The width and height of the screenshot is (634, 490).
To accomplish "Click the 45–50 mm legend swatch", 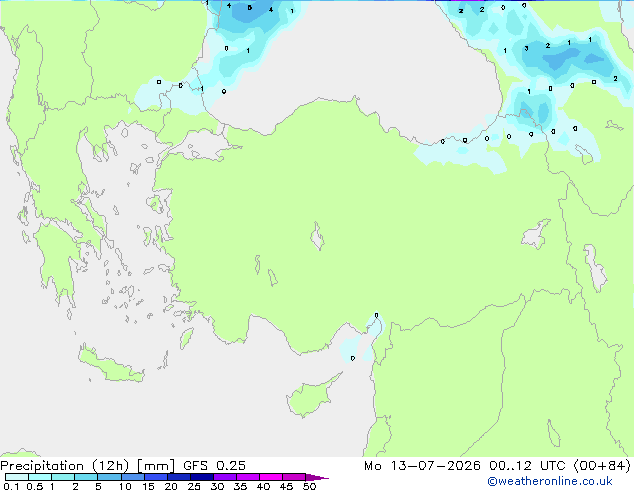I will pos(294,477).
